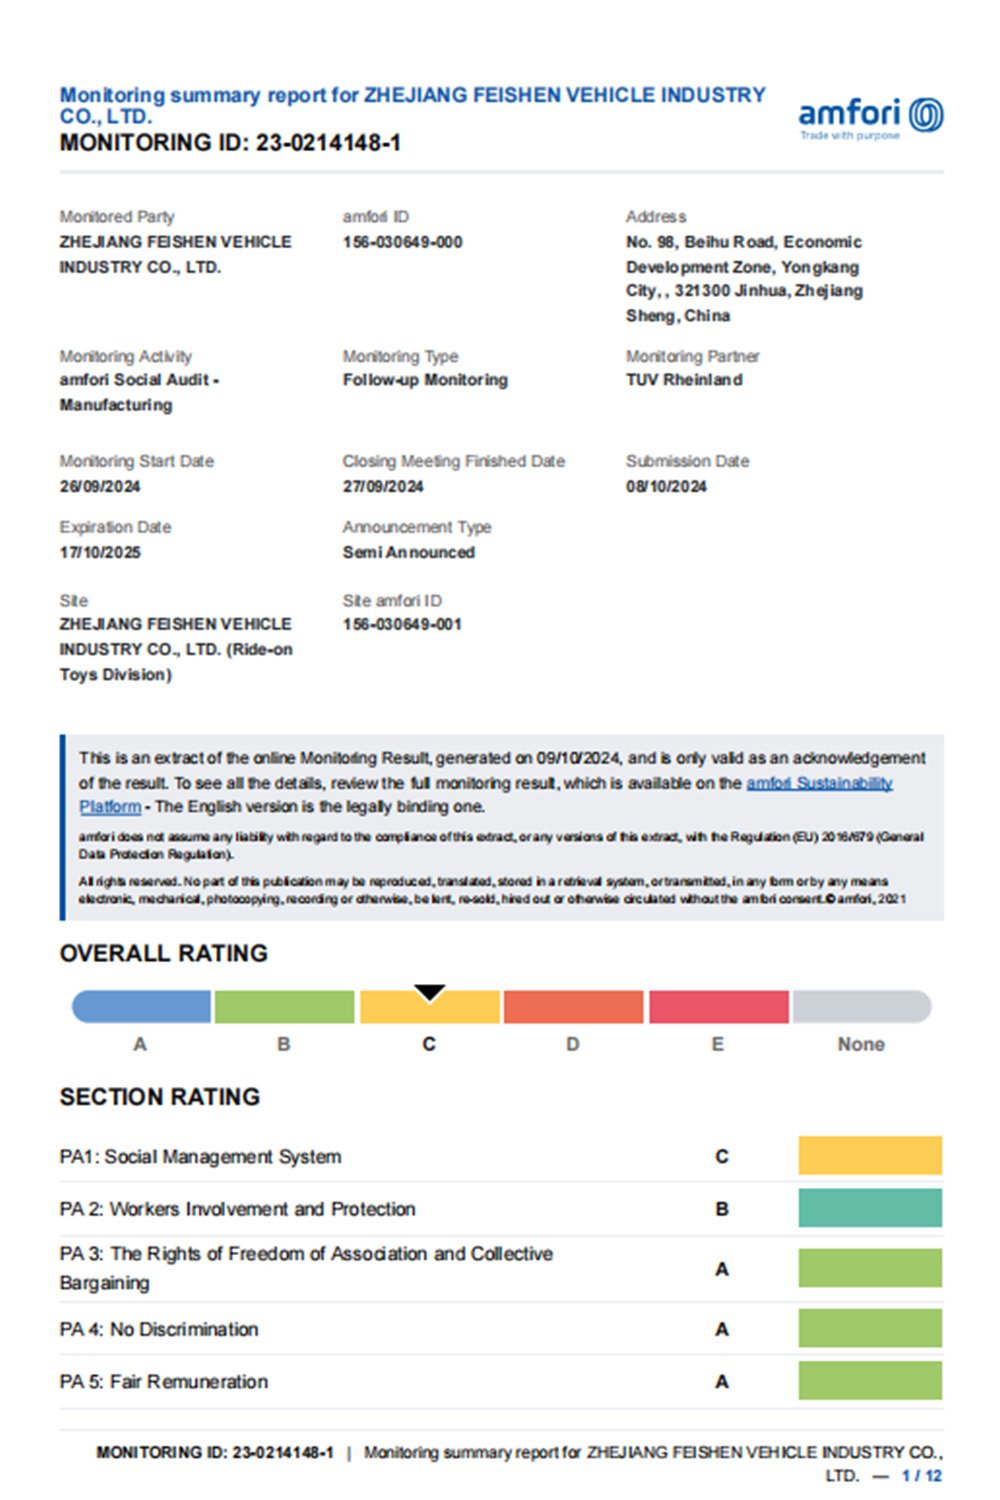Select the green B segment of rating bar
1000x1500 pixels.
coord(284,1007)
